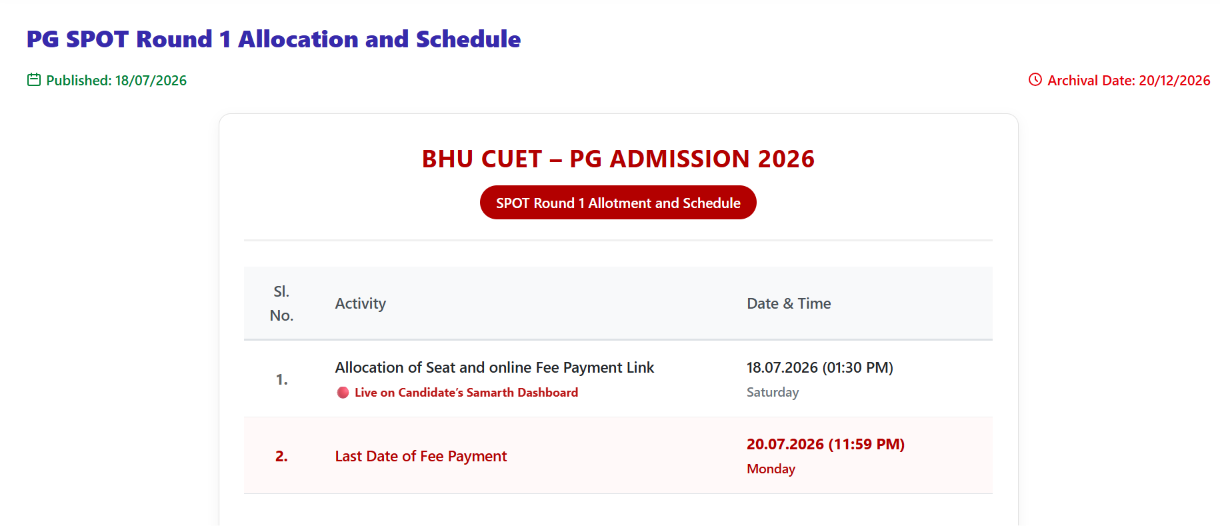The image size is (1221, 526).
Task: Click the Published: 18/07/2026 label
Action: (116, 80)
